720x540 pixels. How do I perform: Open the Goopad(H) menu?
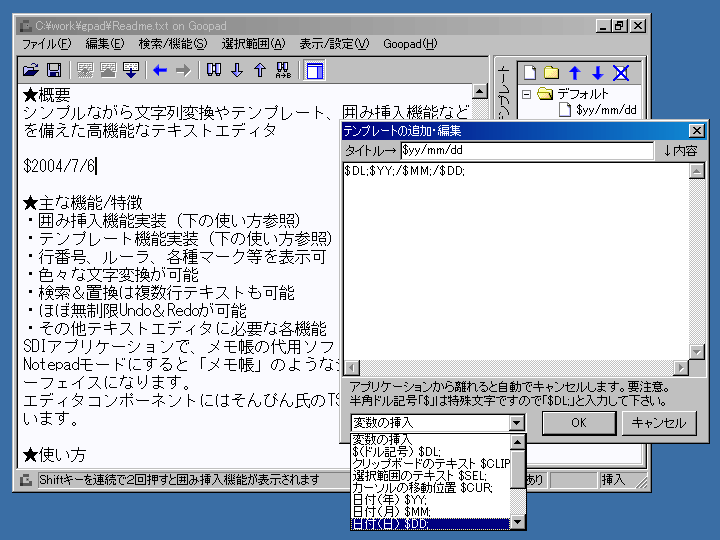(x=410, y=44)
